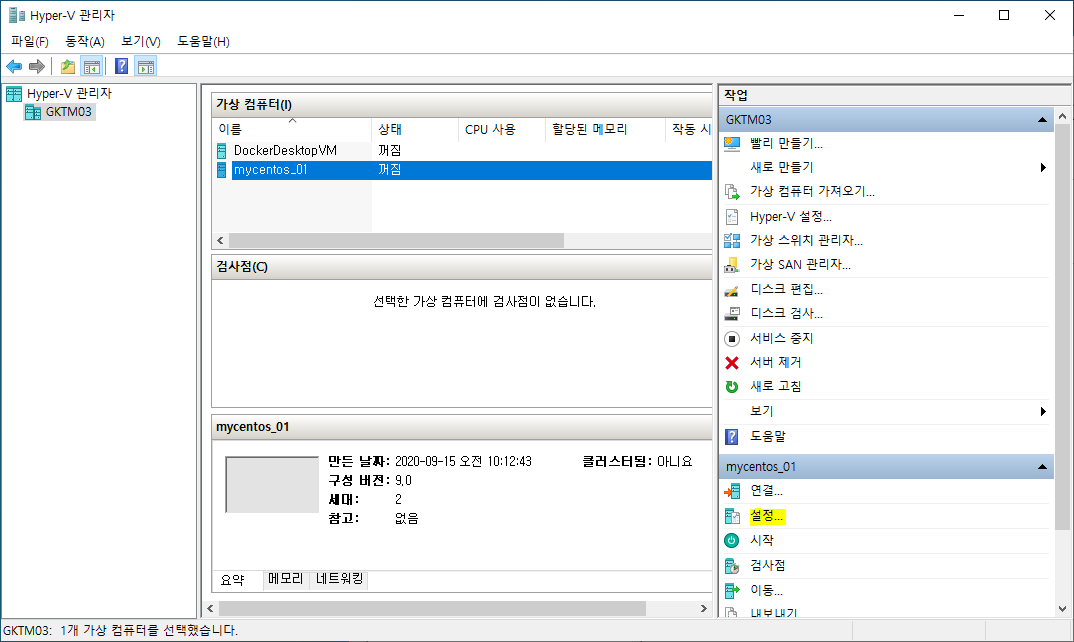Click 가상 스위치 관리자... action
This screenshot has height=642, width=1074.
[x=806, y=240]
